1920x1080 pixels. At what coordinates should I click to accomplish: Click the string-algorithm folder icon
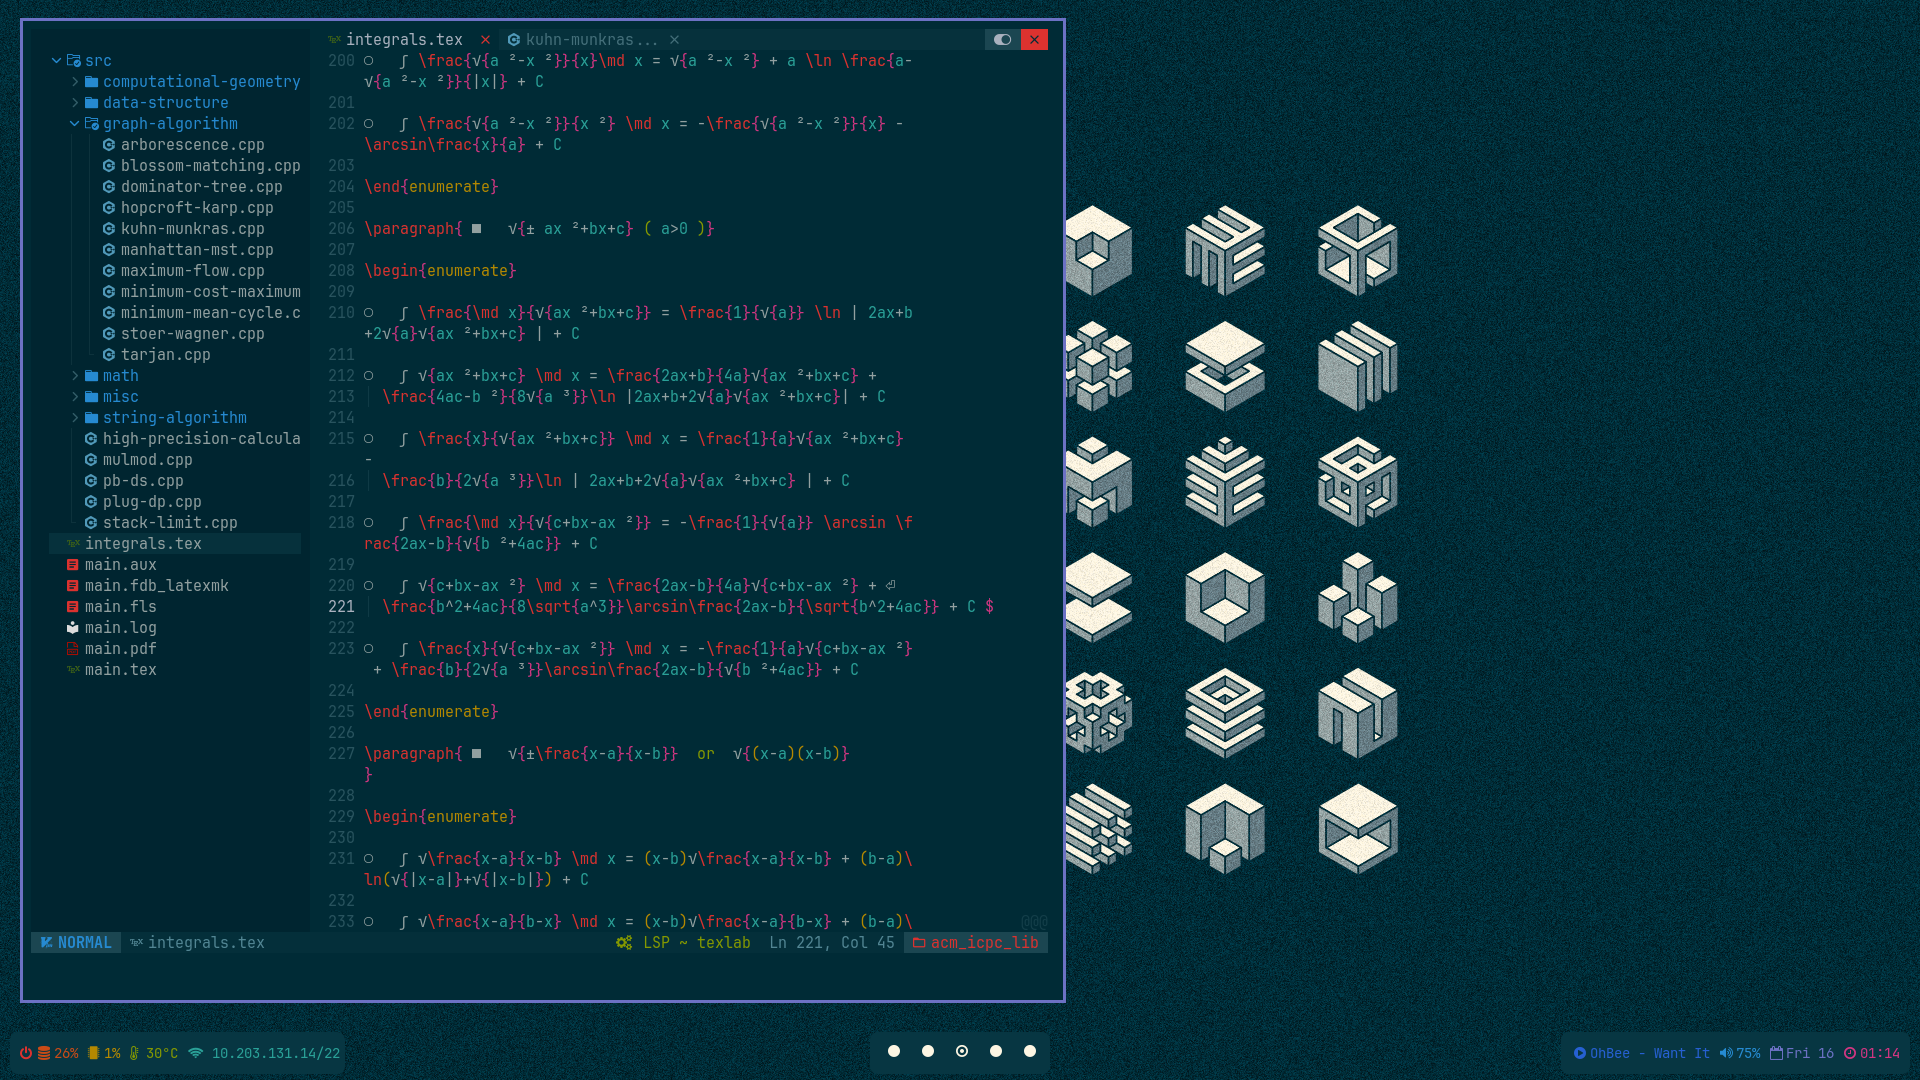92,418
